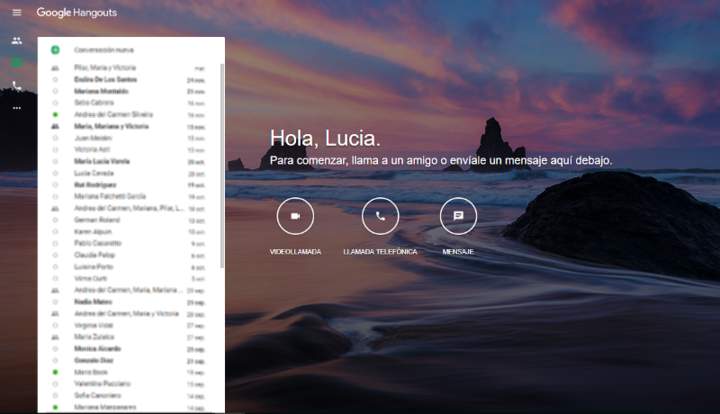
Task: Open conversation with German Roland
Action: click(96, 220)
